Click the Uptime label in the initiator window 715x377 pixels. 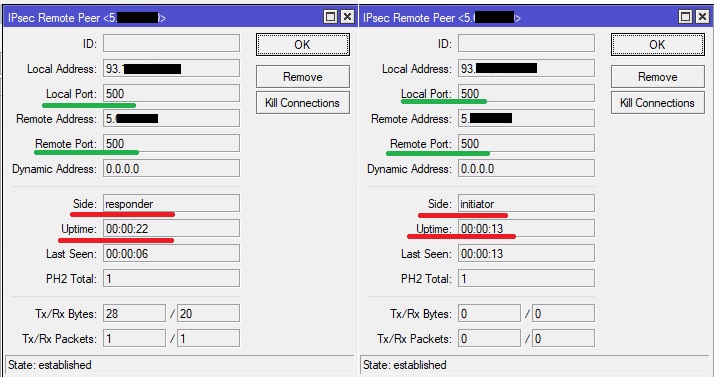(x=434, y=228)
